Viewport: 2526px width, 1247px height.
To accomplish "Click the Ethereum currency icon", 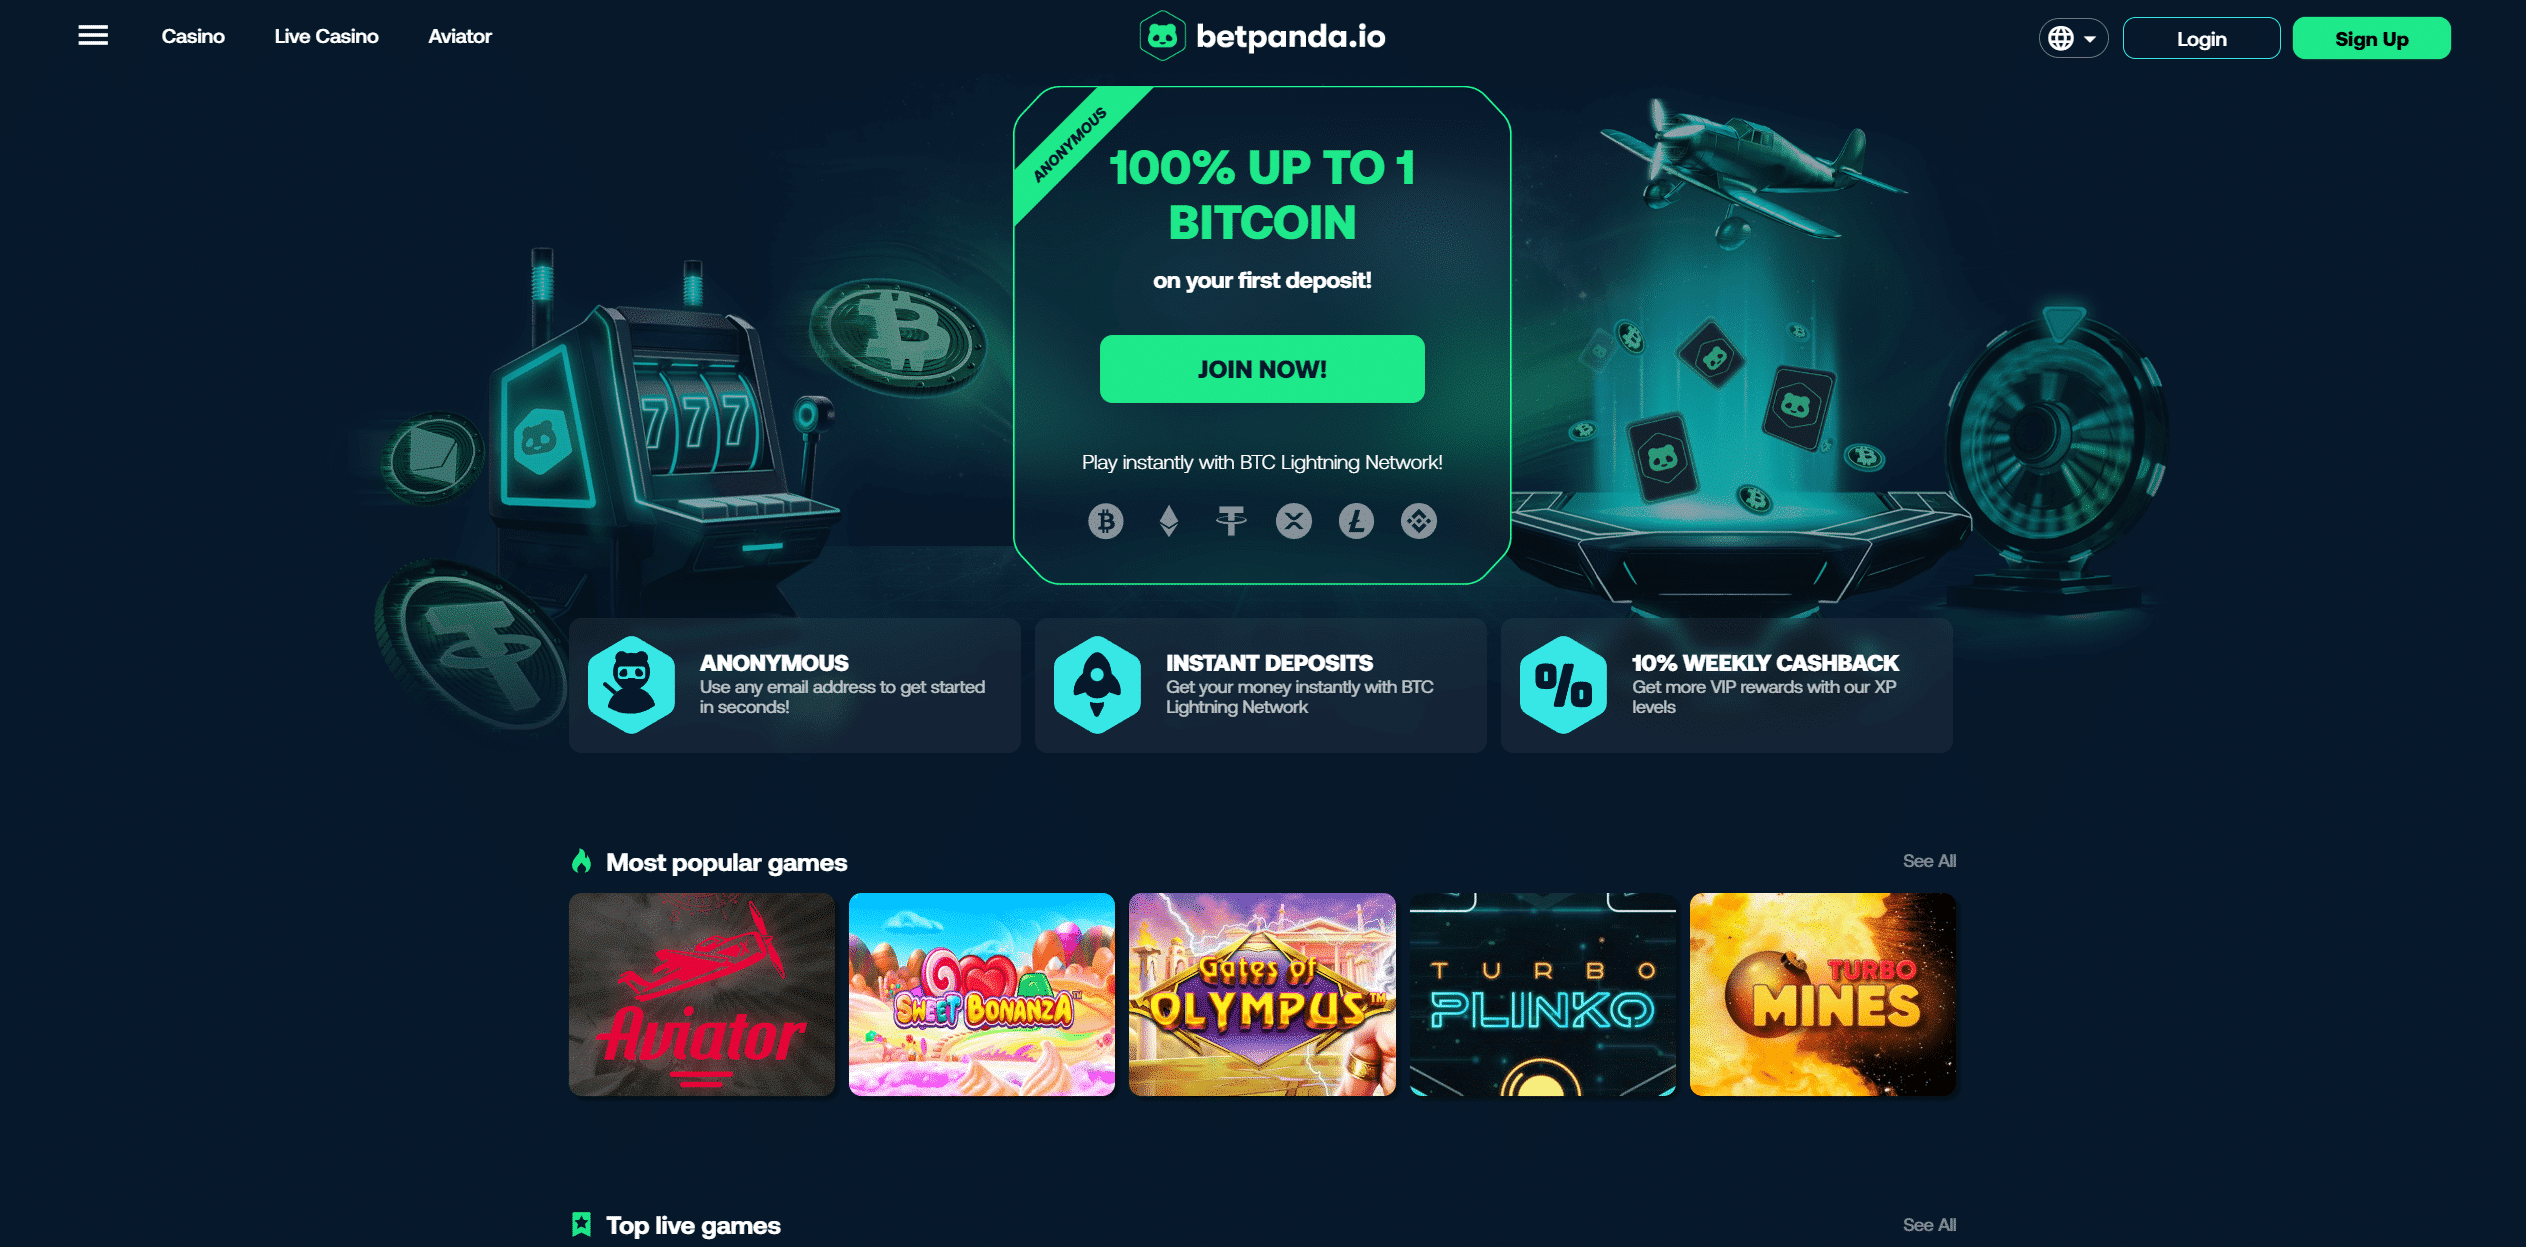I will 1168,521.
